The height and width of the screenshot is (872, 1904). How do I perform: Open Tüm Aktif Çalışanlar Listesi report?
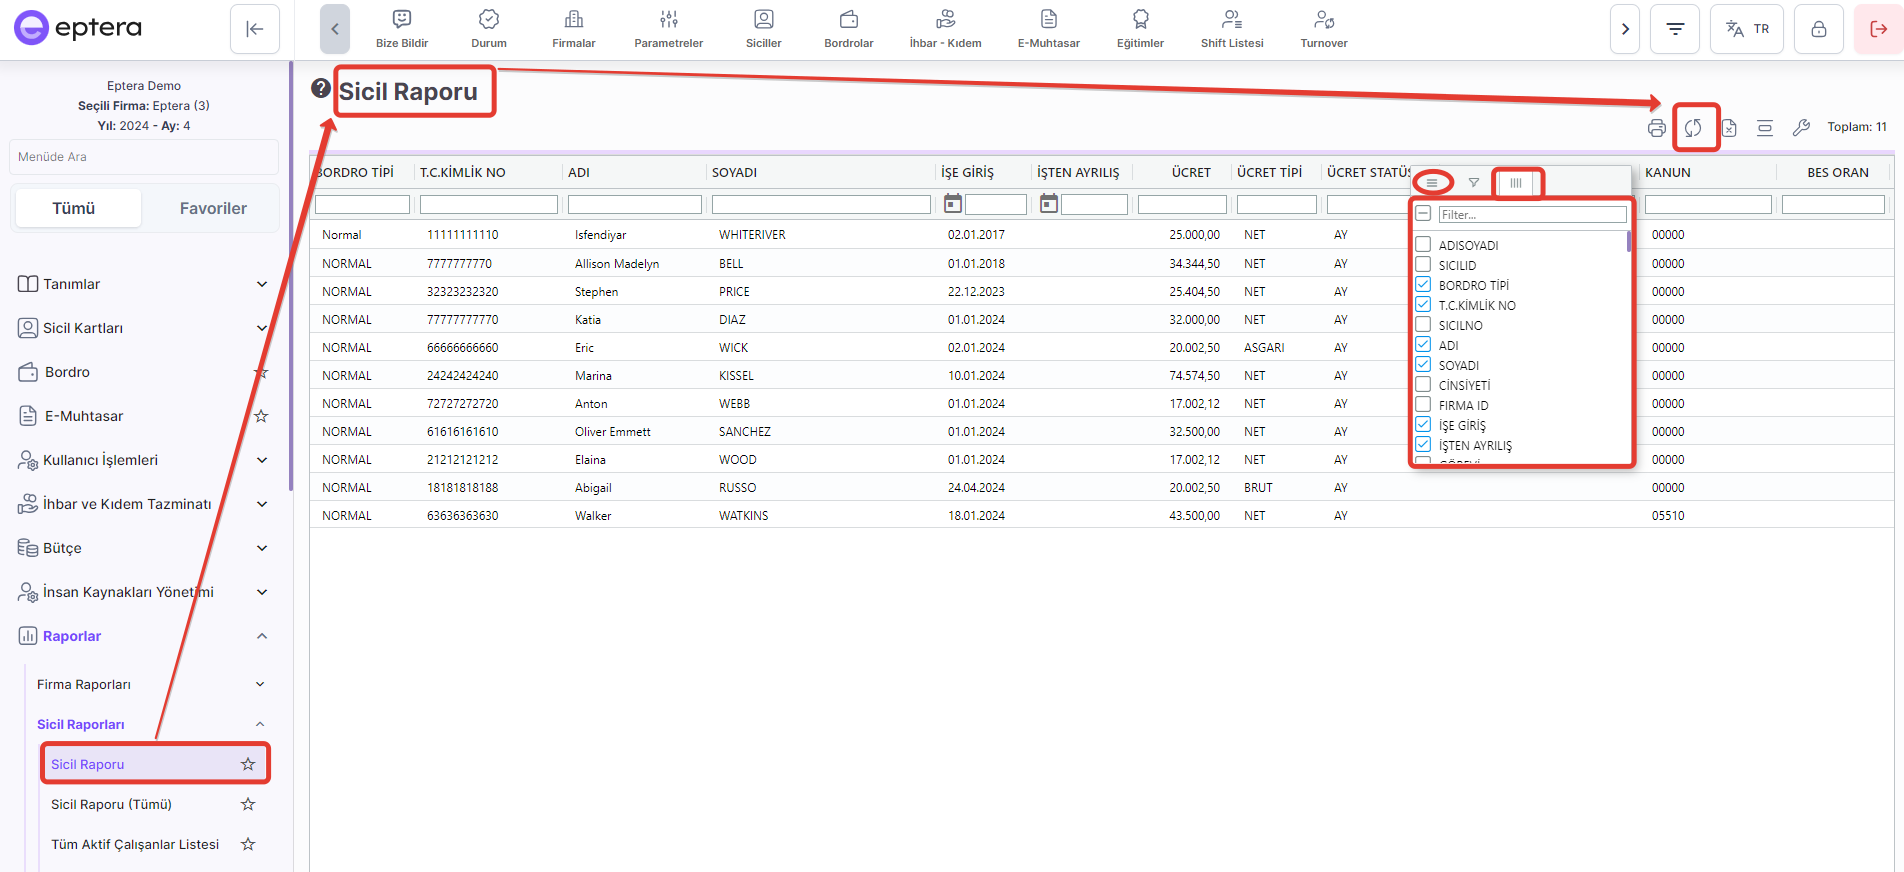[135, 844]
